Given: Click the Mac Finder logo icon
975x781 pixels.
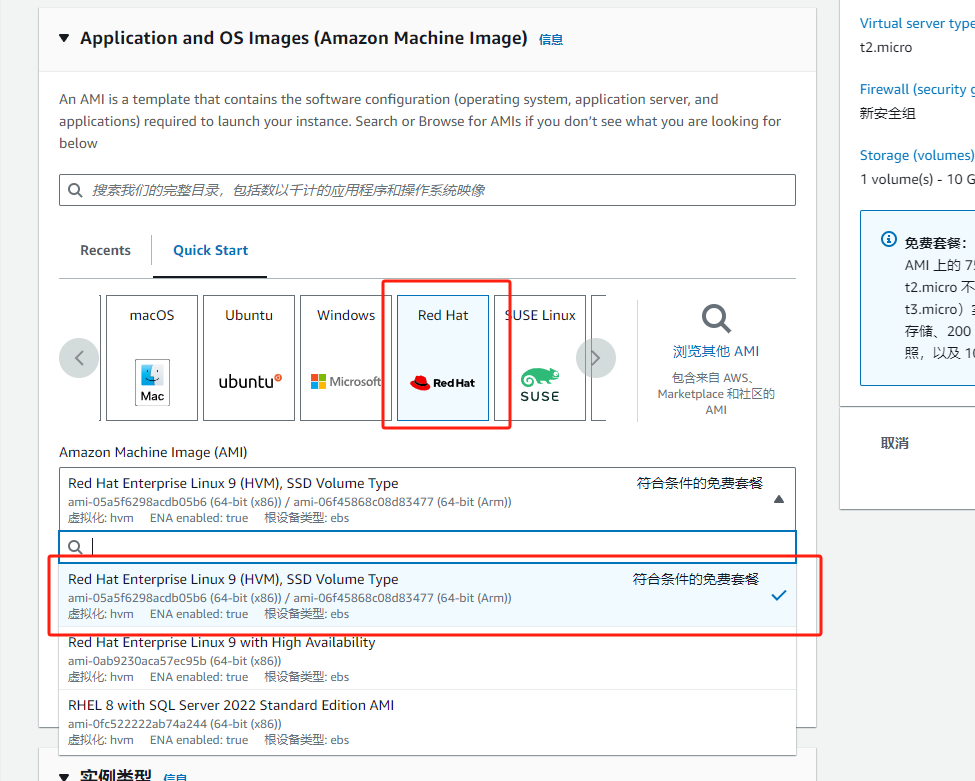Looking at the screenshot, I should pos(152,382).
